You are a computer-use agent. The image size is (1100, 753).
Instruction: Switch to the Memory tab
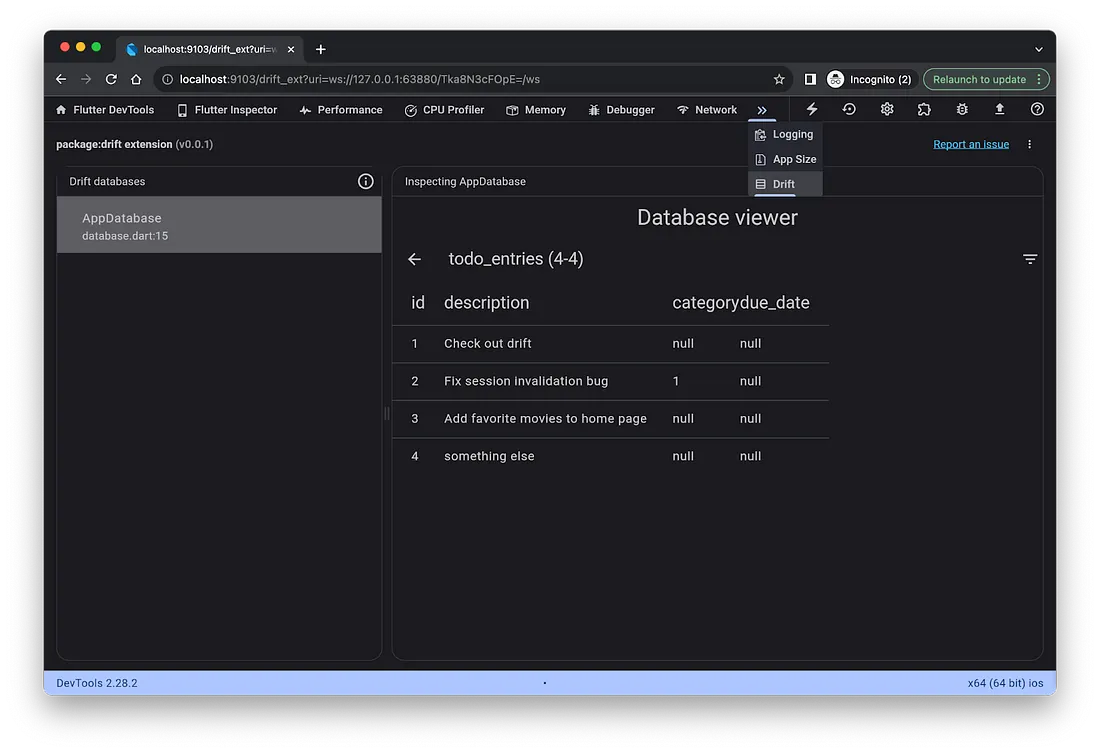pyautogui.click(x=536, y=110)
